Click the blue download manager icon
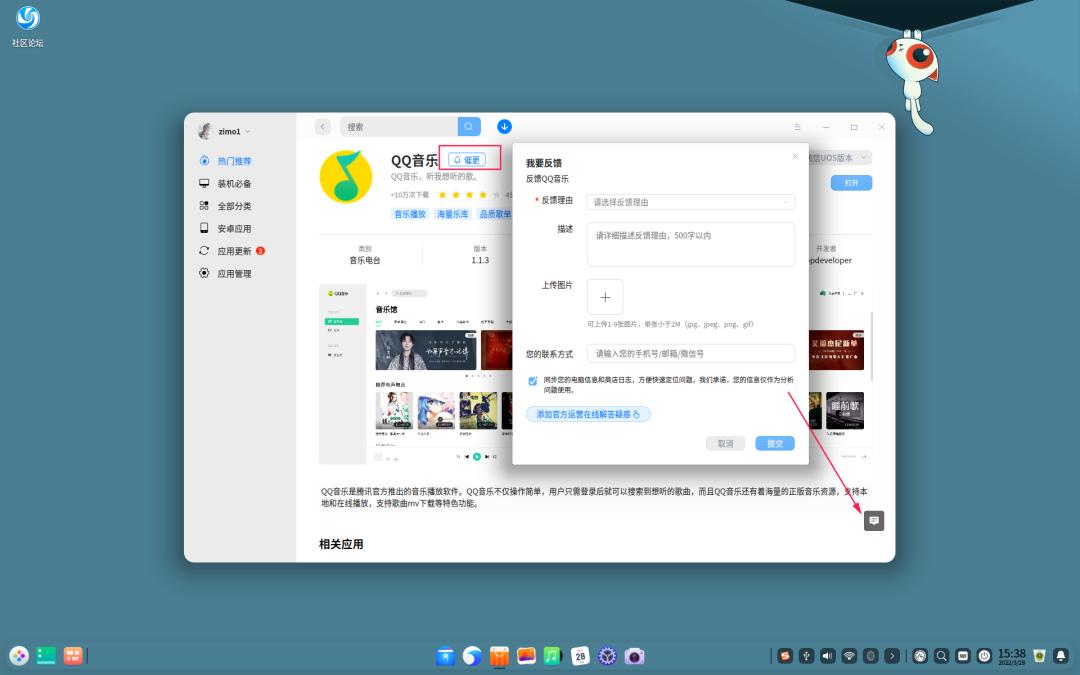The image size is (1080, 675). pyautogui.click(x=504, y=126)
